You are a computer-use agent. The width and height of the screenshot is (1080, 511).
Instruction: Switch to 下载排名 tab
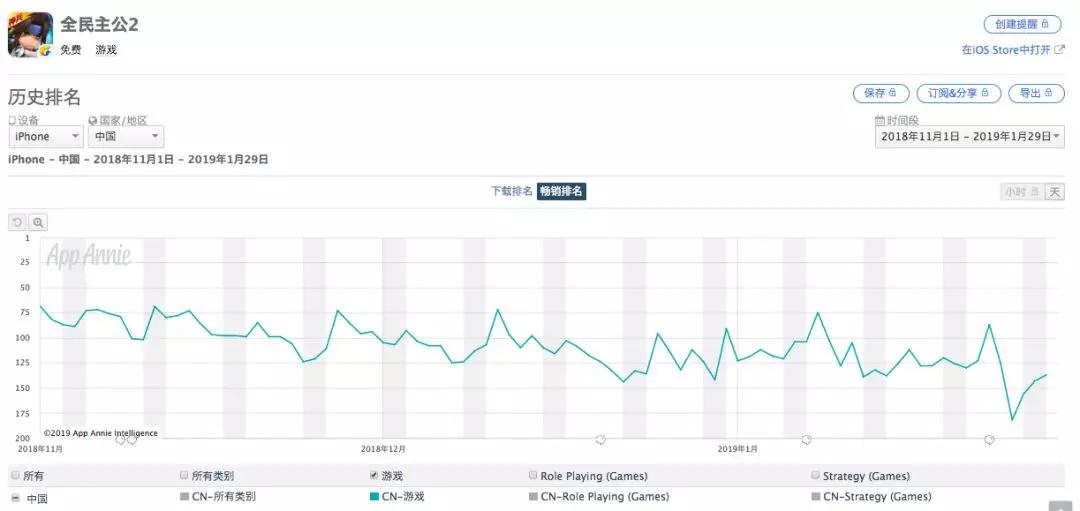tap(511, 191)
